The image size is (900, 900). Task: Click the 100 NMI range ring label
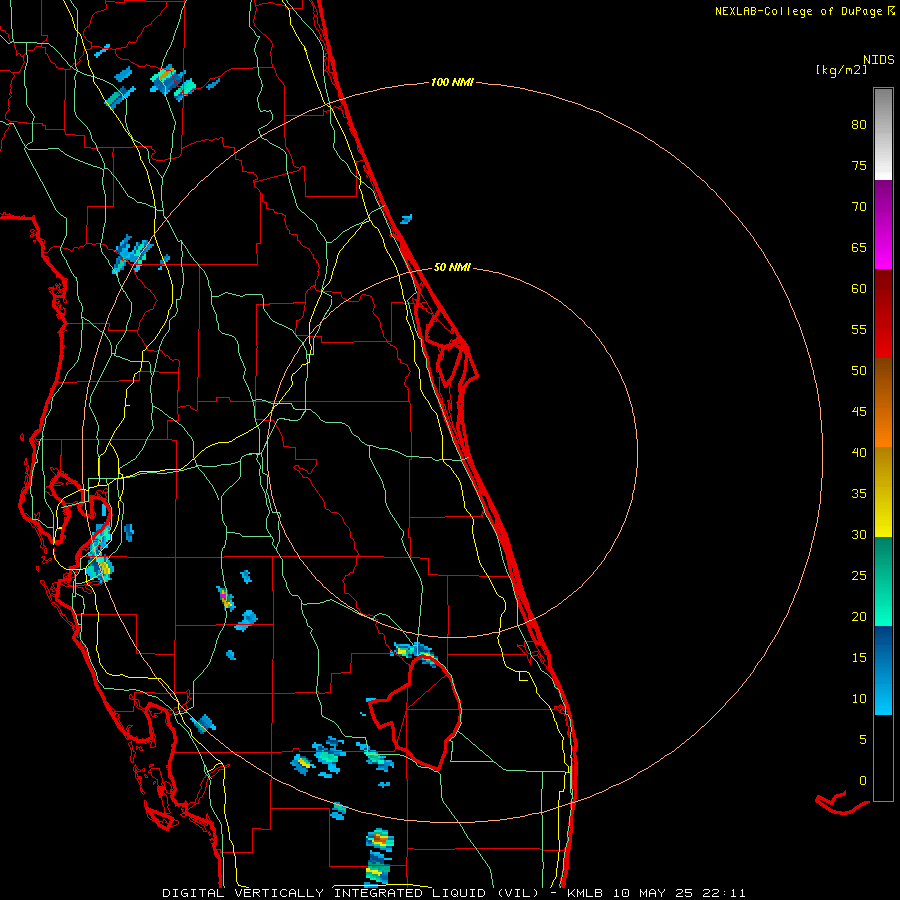[x=452, y=83]
